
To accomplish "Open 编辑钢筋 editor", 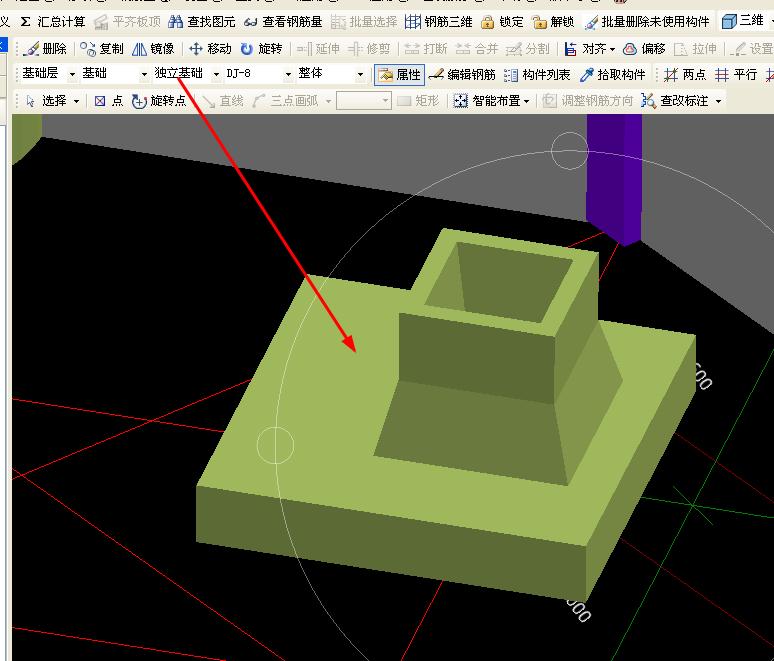I will tap(462, 75).
